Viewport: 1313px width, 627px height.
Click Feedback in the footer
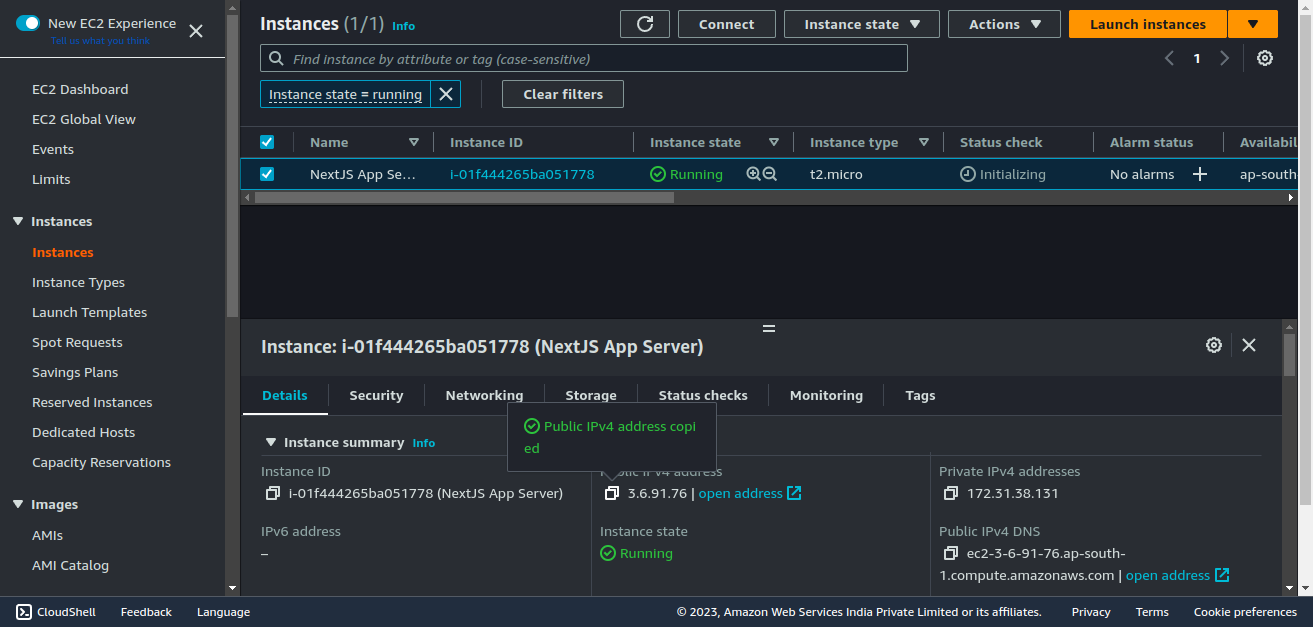tap(146, 612)
